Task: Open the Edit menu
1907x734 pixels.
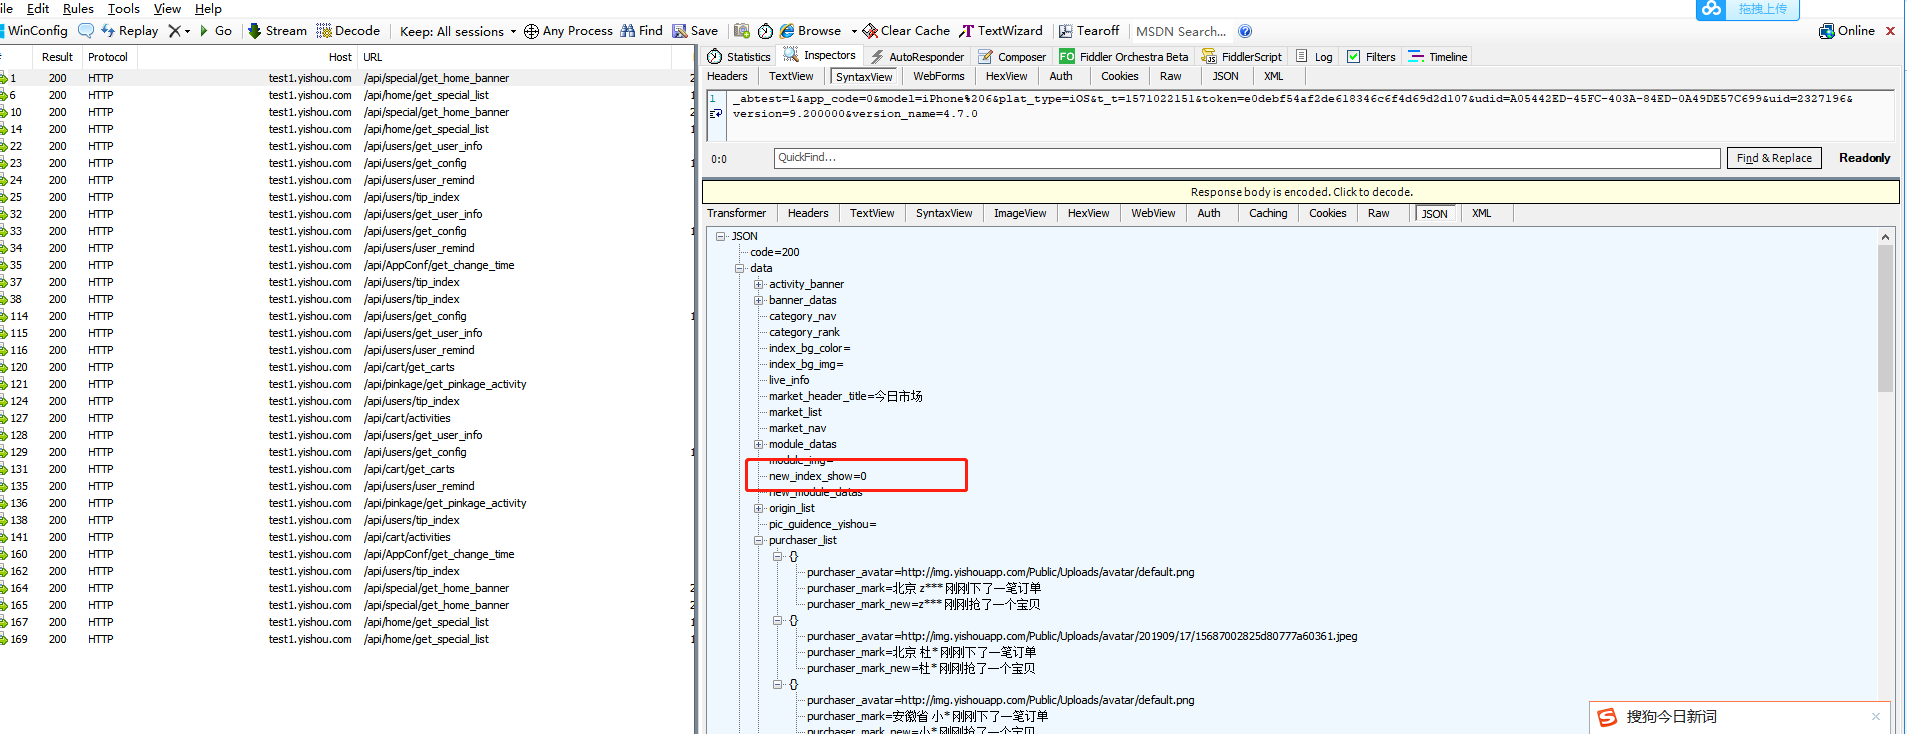Action: coord(38,8)
